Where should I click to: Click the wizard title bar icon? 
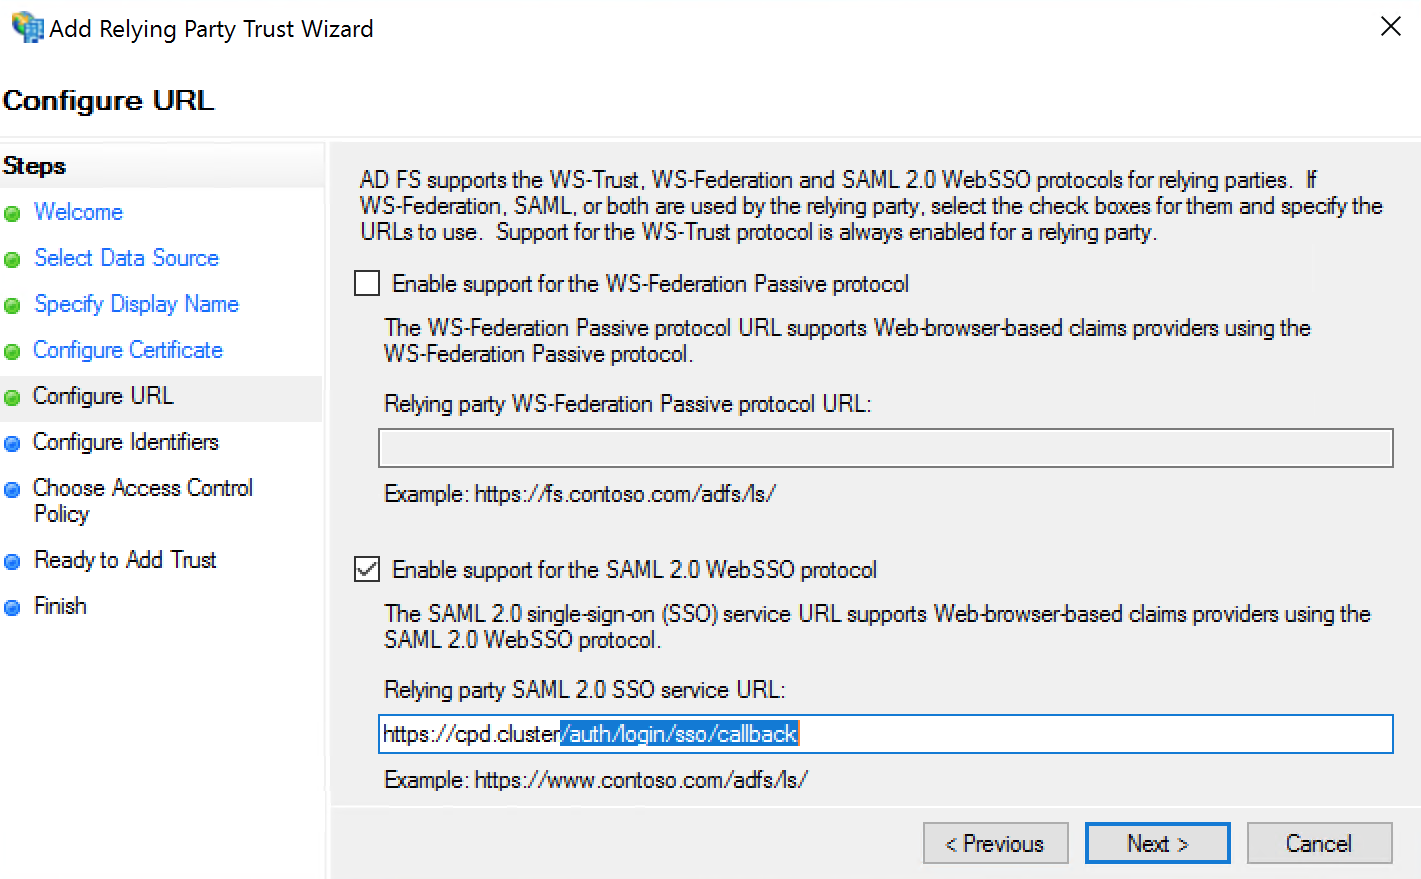coord(27,27)
